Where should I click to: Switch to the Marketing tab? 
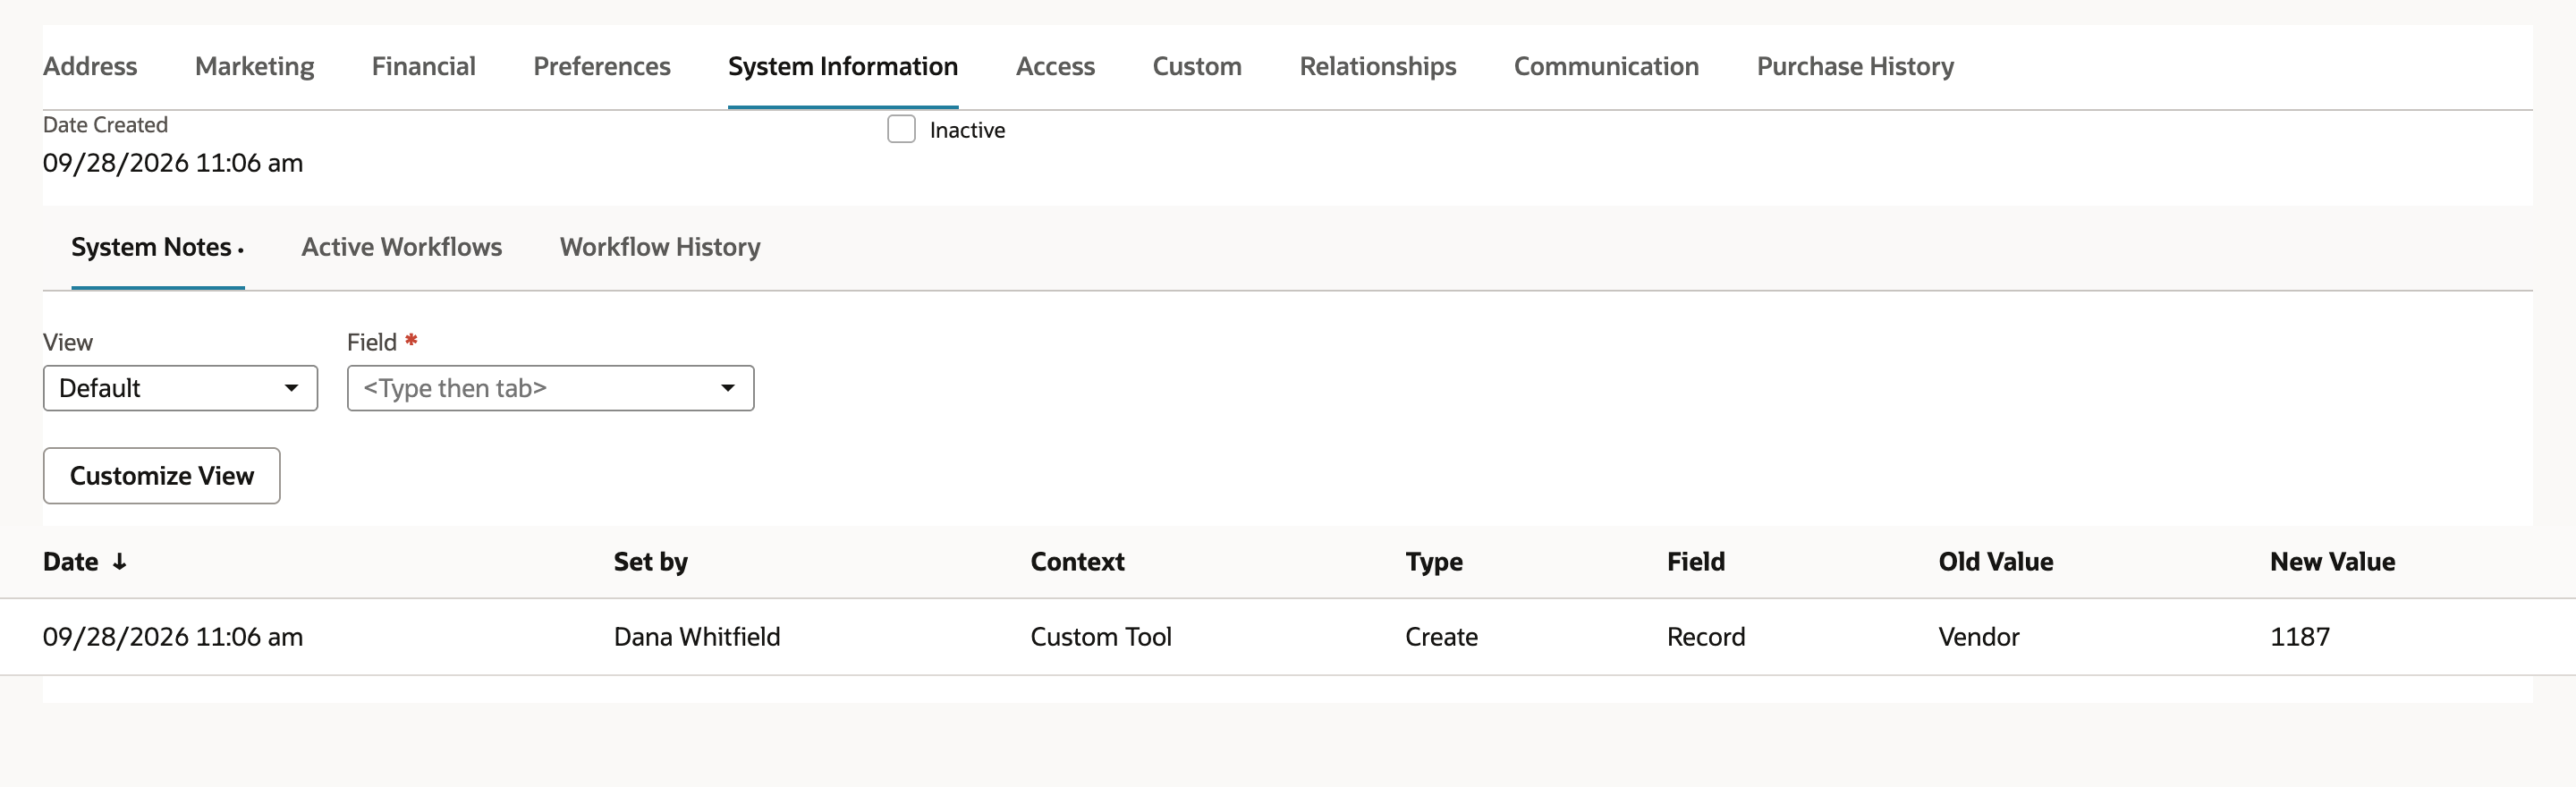pos(254,66)
